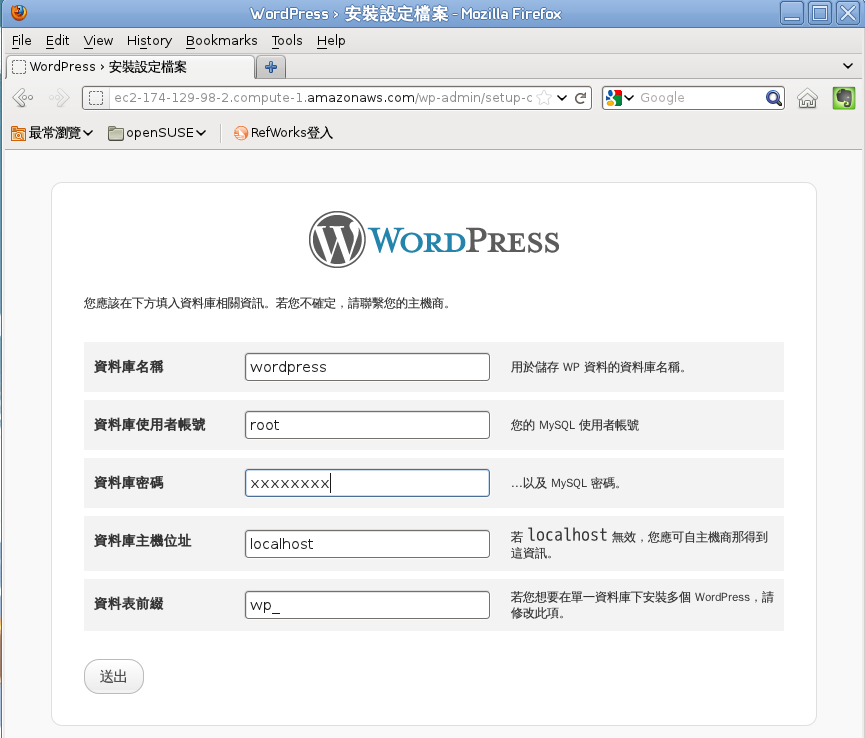This screenshot has width=865, height=738.
Task: Open the Google search engine dropdown
Action: [620, 98]
